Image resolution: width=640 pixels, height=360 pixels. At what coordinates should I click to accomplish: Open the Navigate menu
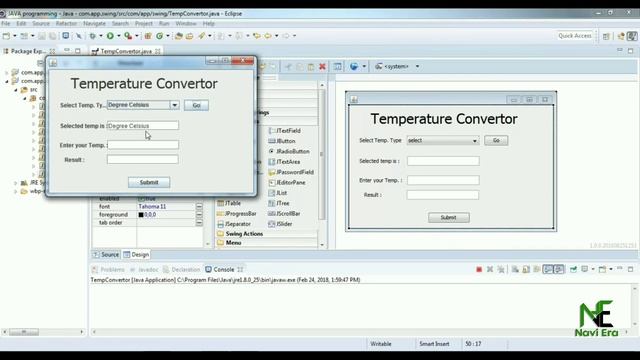[94, 24]
